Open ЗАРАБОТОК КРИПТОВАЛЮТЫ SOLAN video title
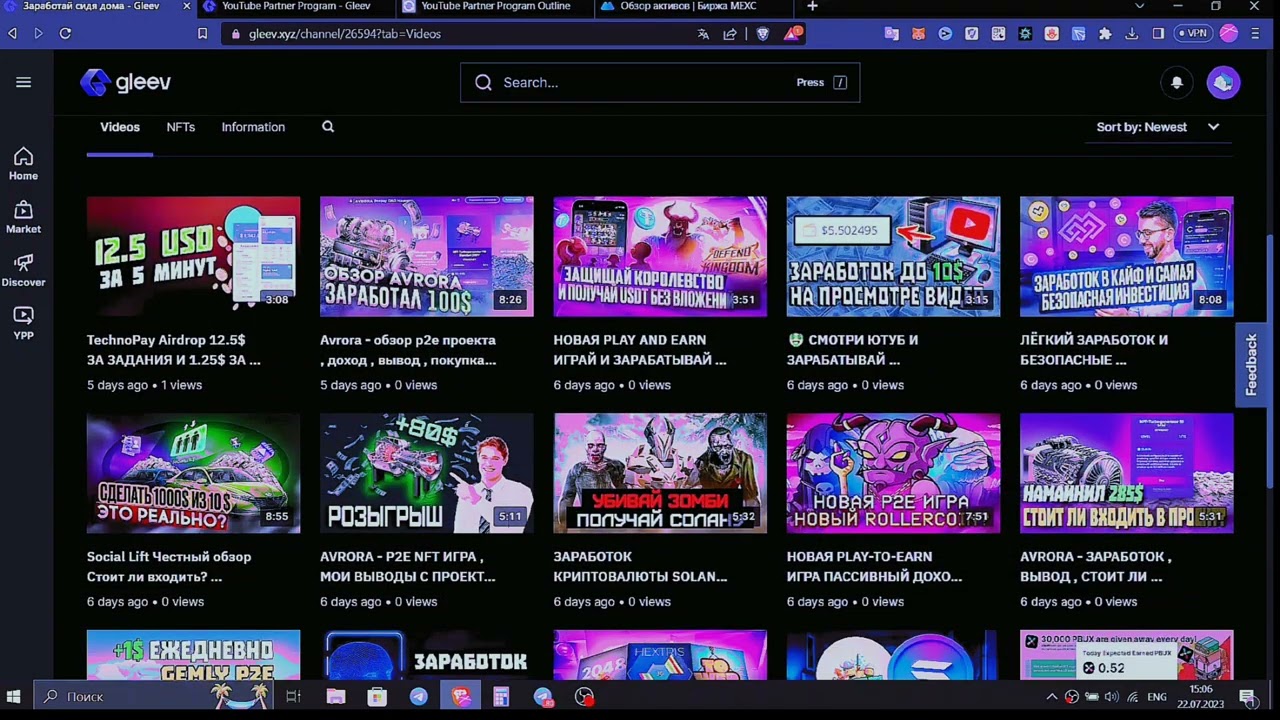The image size is (1280, 720). pyautogui.click(x=640, y=567)
